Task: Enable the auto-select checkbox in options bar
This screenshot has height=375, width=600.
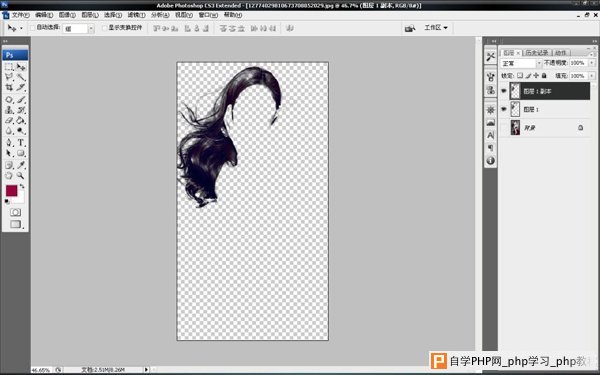Action: pyautogui.click(x=33, y=28)
